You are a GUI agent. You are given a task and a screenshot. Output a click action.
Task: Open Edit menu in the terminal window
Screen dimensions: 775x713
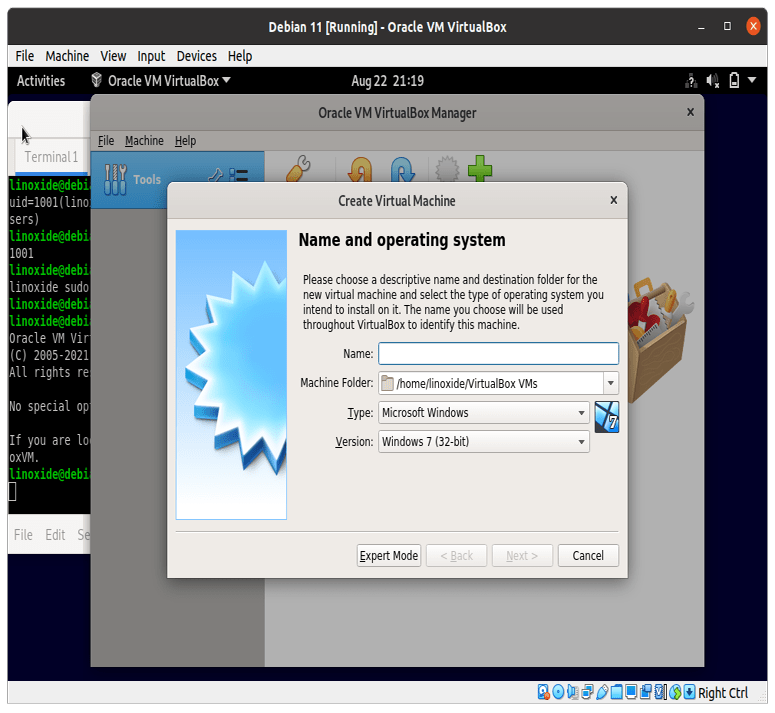pyautogui.click(x=55, y=535)
